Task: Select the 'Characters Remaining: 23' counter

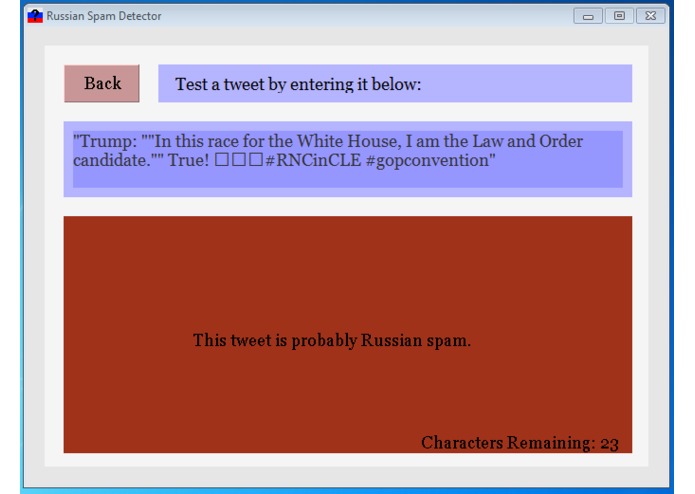Action: coord(519,443)
